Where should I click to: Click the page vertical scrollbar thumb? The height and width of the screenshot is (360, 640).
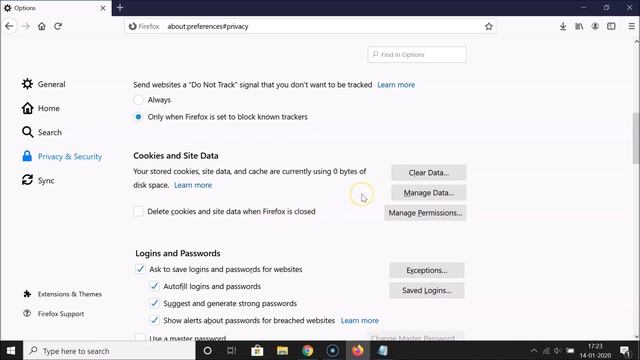coord(636,138)
